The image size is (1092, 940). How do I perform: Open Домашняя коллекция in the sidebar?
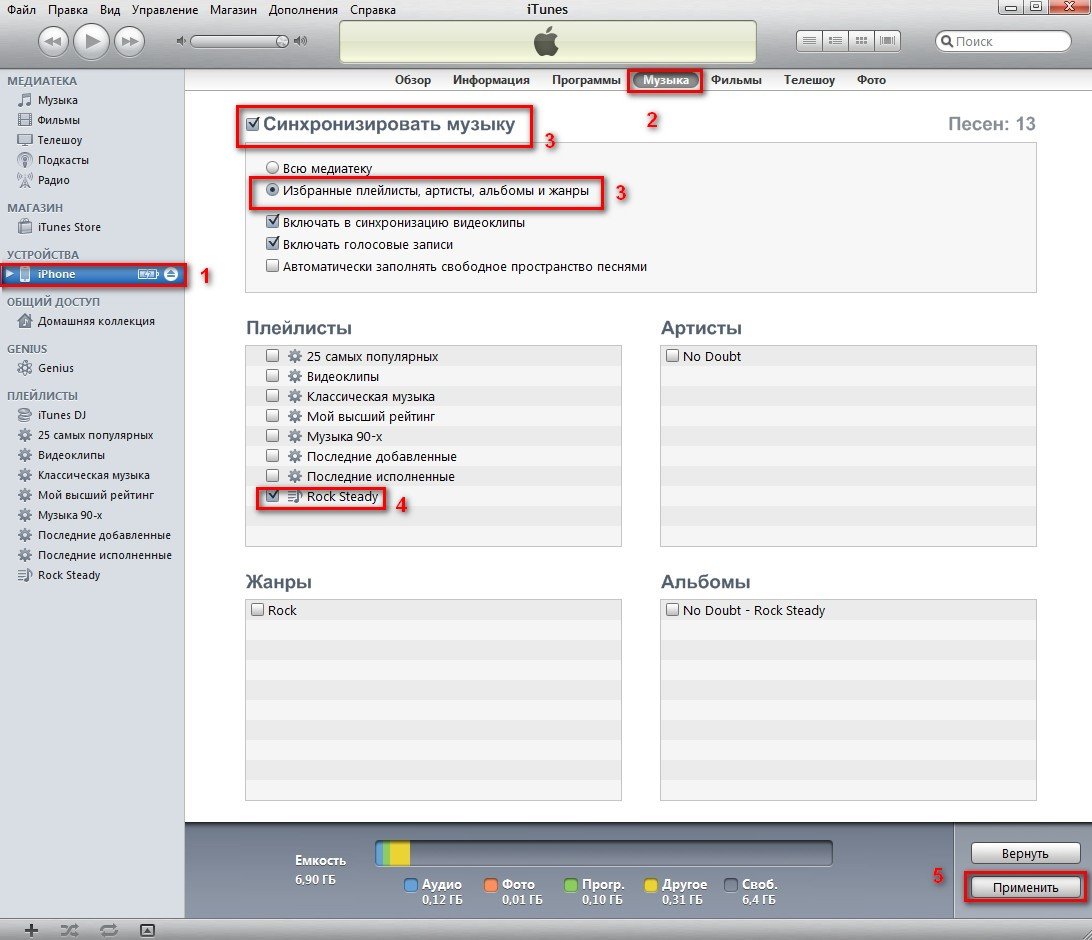[x=96, y=321]
